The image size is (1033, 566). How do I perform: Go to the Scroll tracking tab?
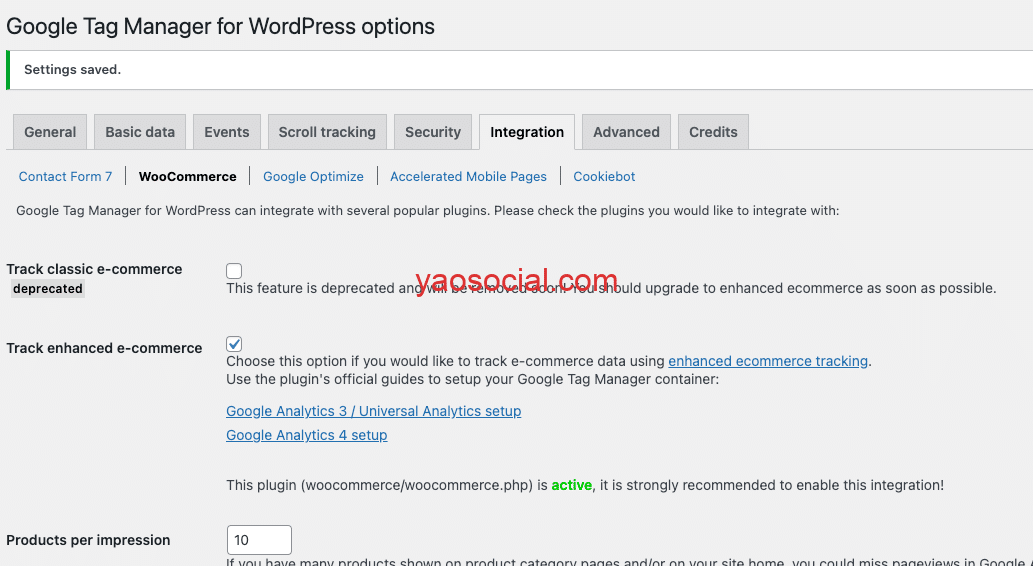pos(327,132)
